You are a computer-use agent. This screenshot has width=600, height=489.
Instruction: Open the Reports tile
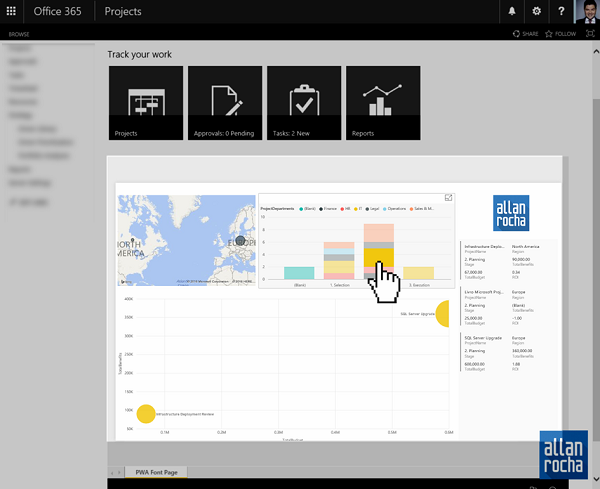click(382, 103)
